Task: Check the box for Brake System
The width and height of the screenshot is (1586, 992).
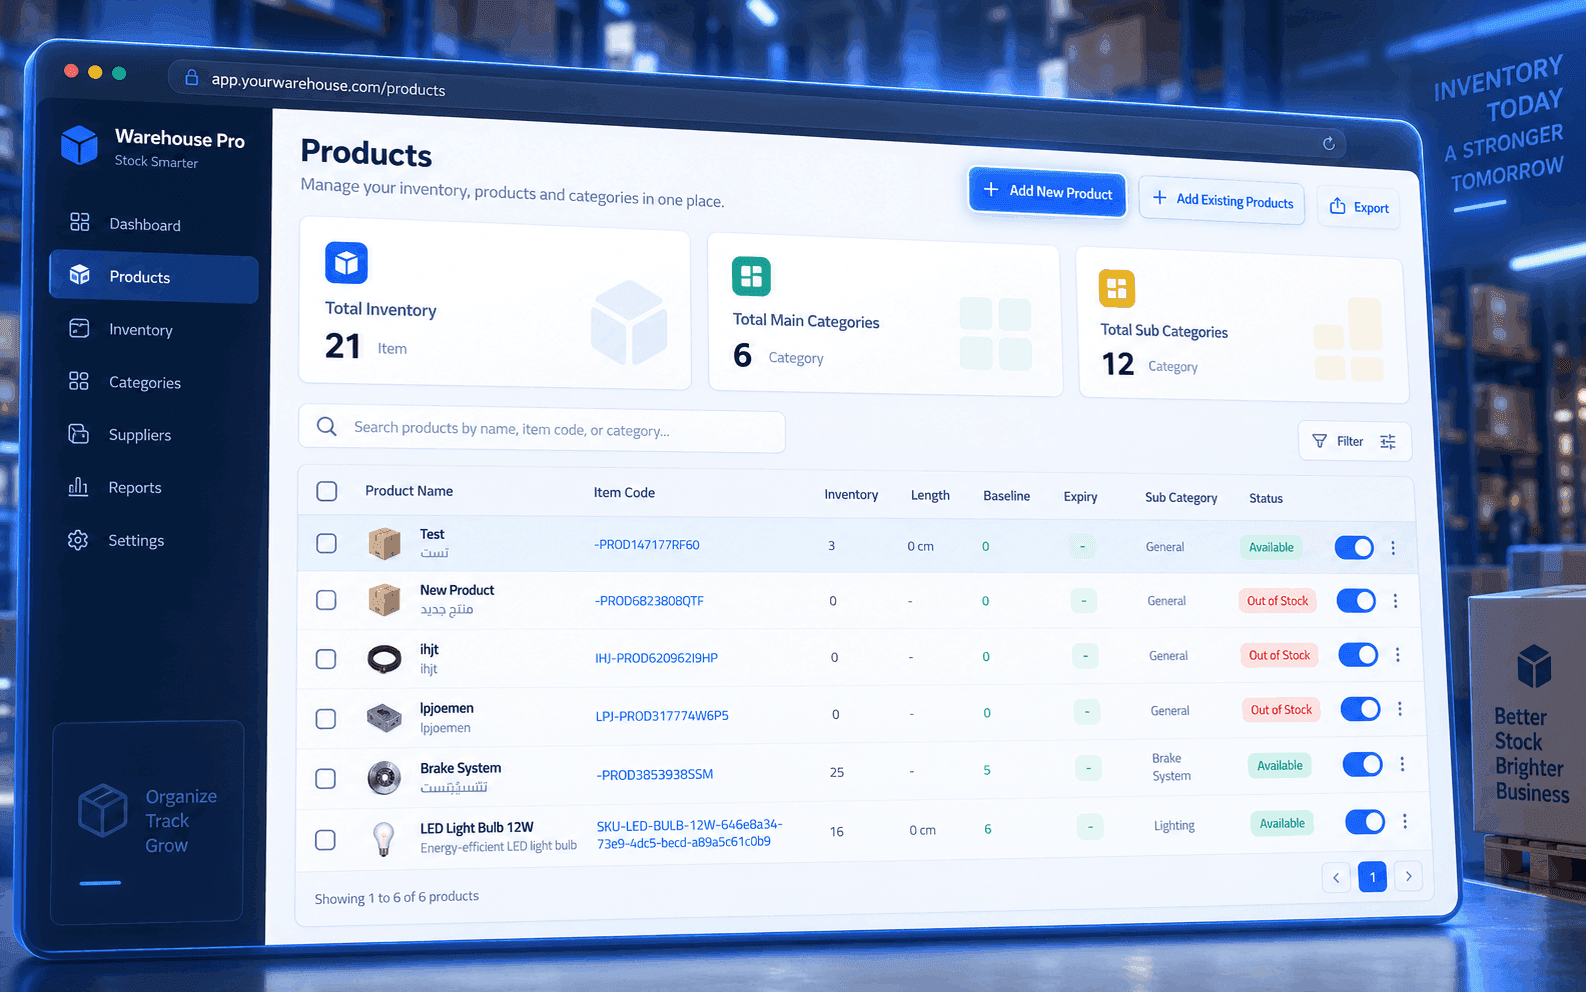Action: 326,779
